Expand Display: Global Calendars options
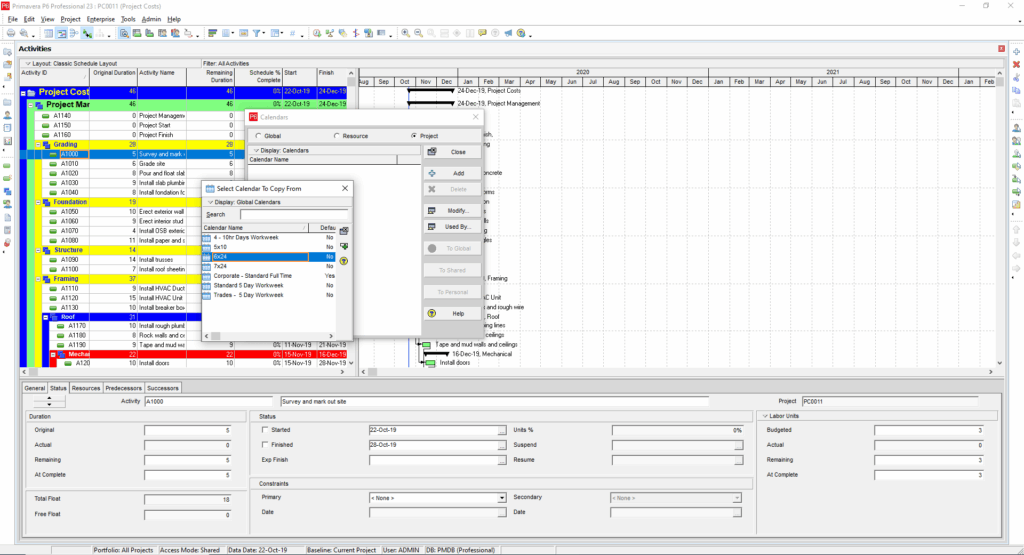The image size is (1024, 555). [210, 202]
